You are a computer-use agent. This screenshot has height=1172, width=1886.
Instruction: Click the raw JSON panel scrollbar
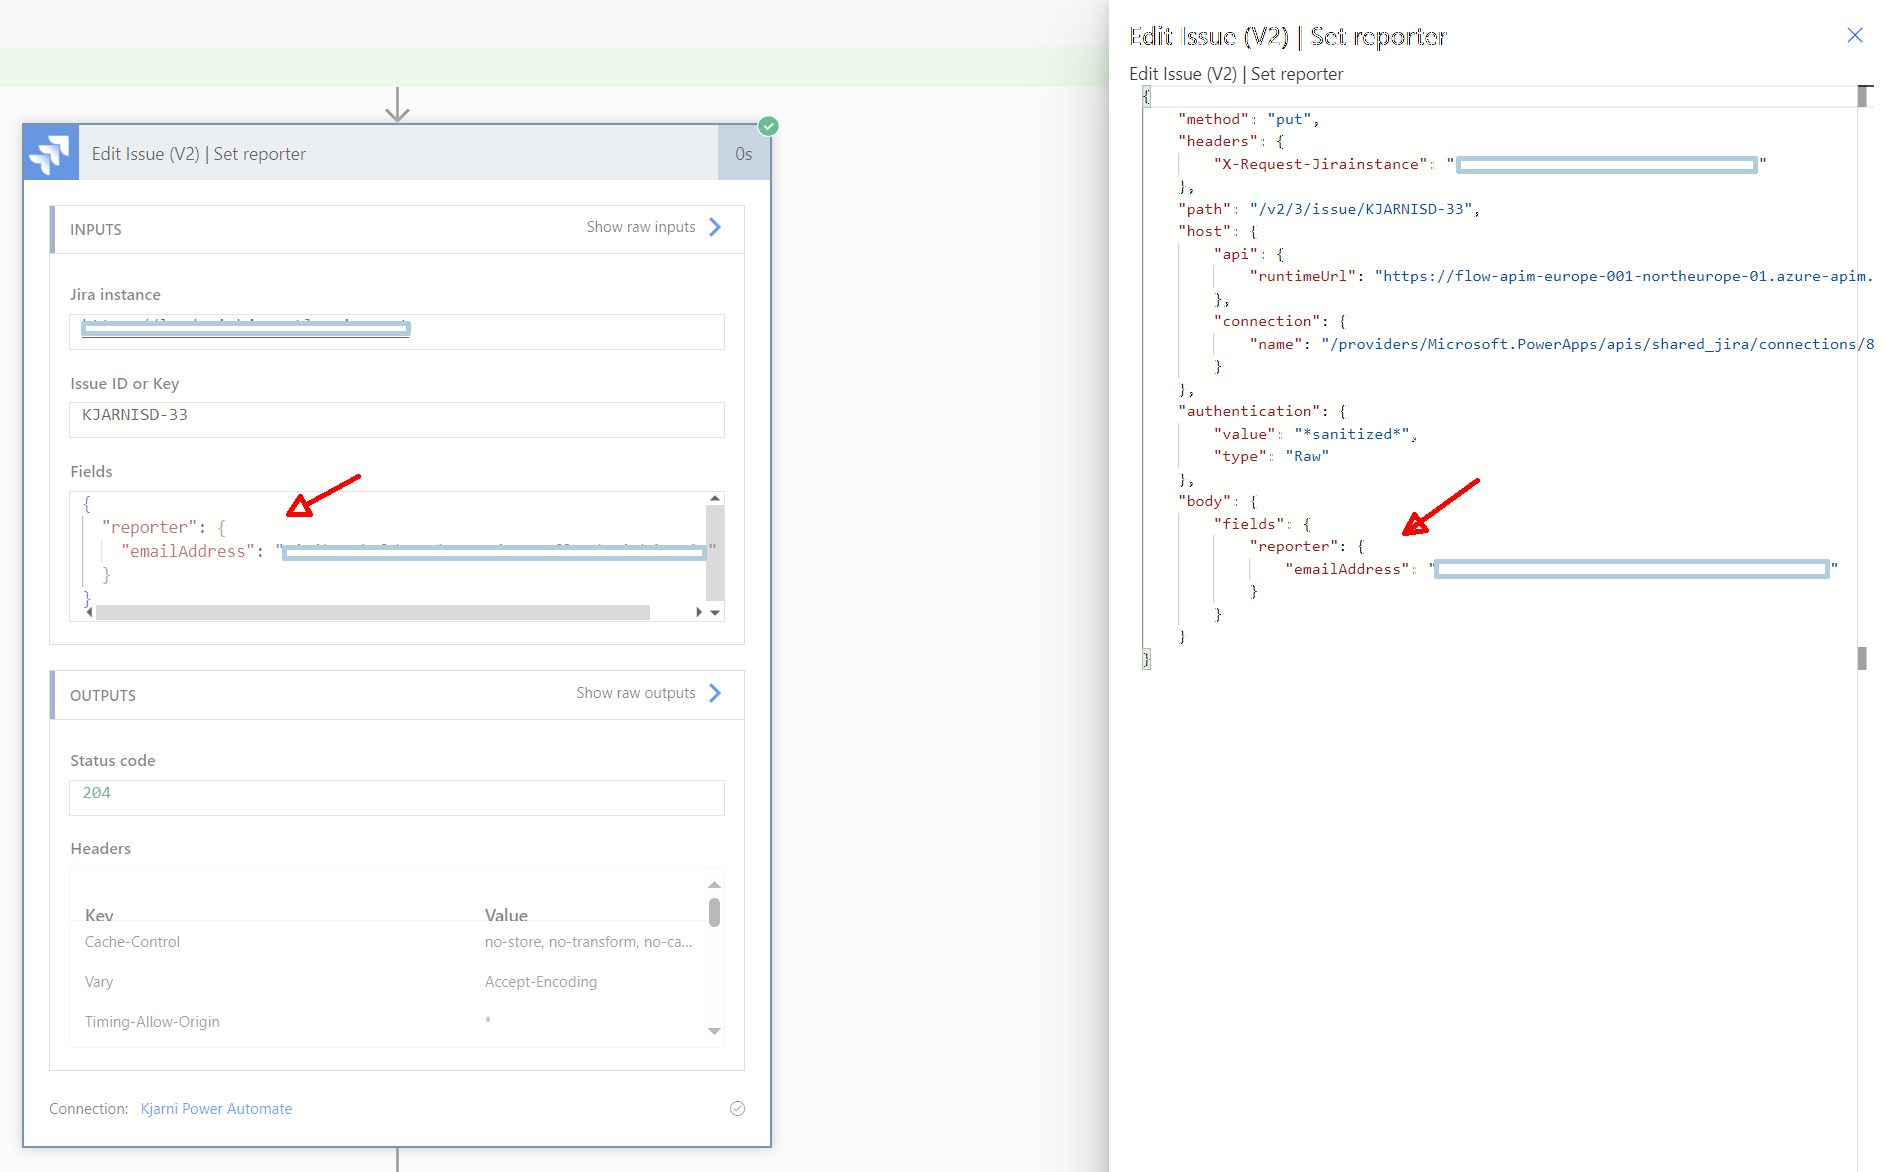[1862, 377]
